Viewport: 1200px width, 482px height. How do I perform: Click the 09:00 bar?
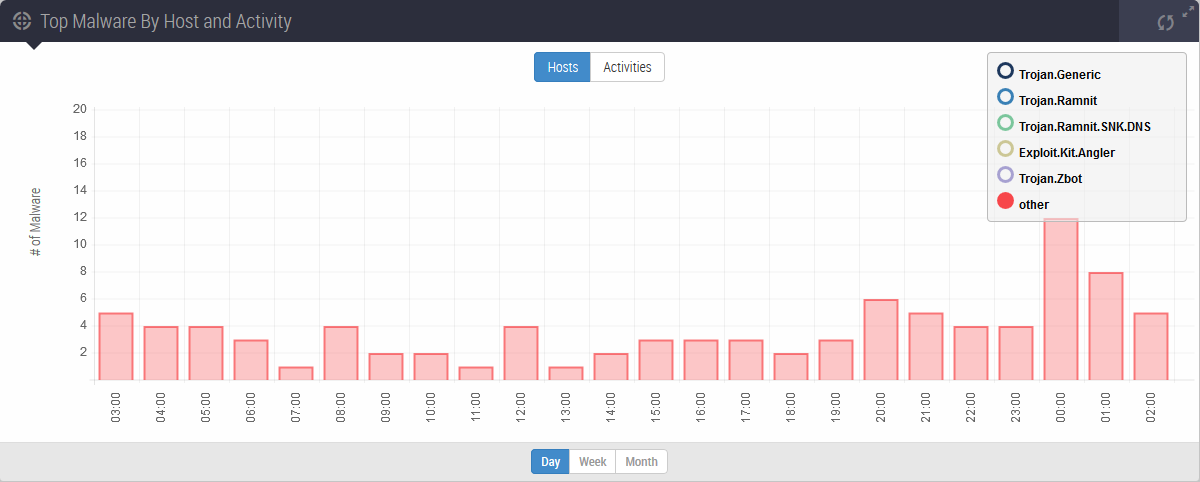[x=386, y=367]
